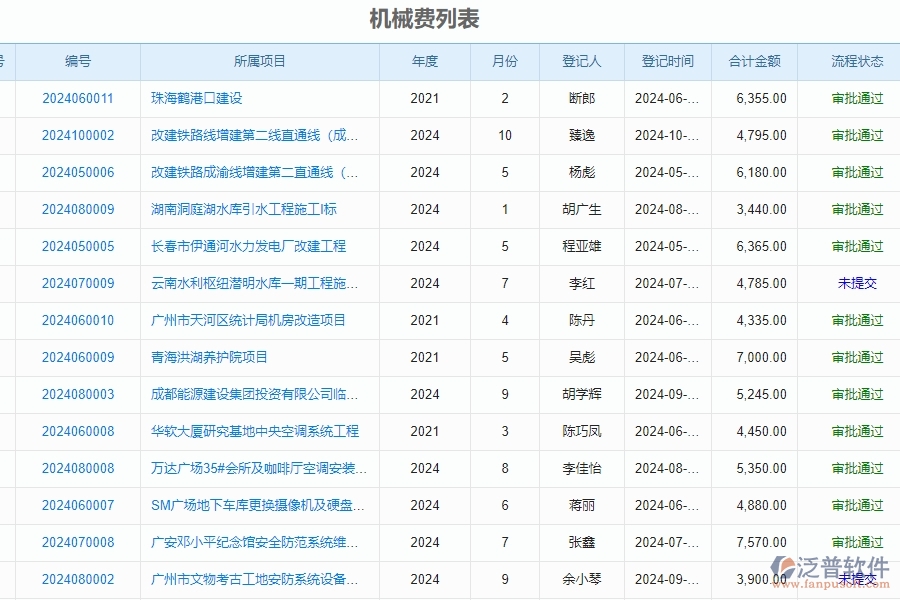View 审批通过 status of record 2024060011
The height and width of the screenshot is (600, 900).
pyautogui.click(x=857, y=98)
